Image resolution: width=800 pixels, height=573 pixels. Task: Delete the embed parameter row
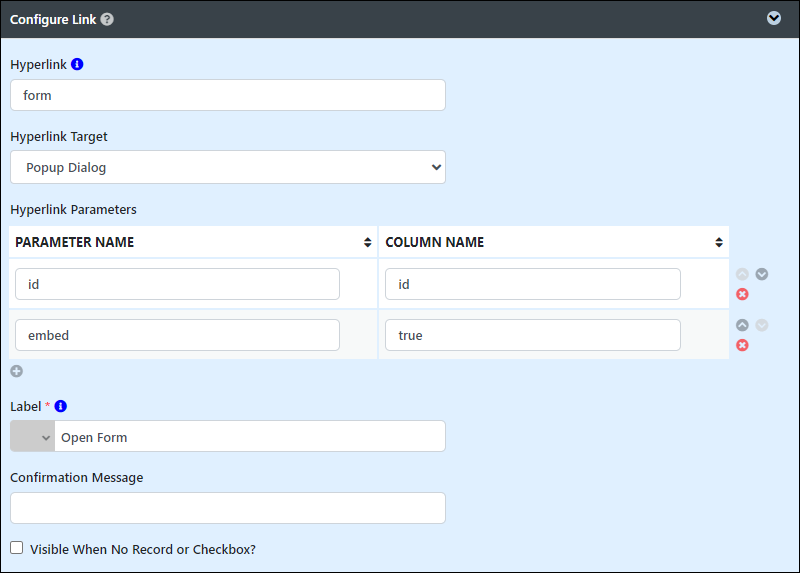(x=742, y=345)
